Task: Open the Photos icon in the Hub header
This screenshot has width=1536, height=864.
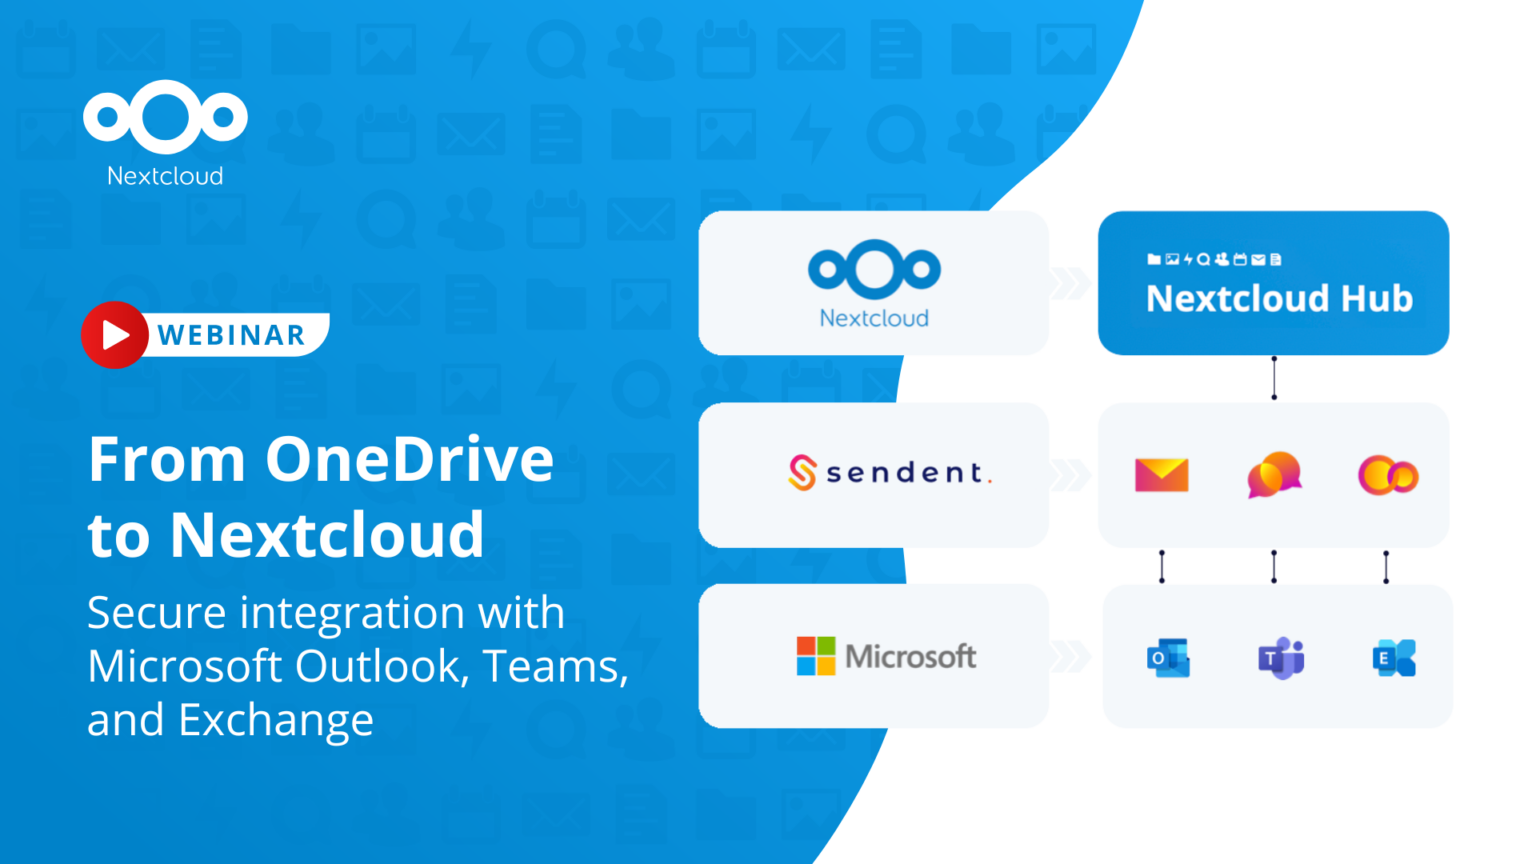Action: (1172, 259)
